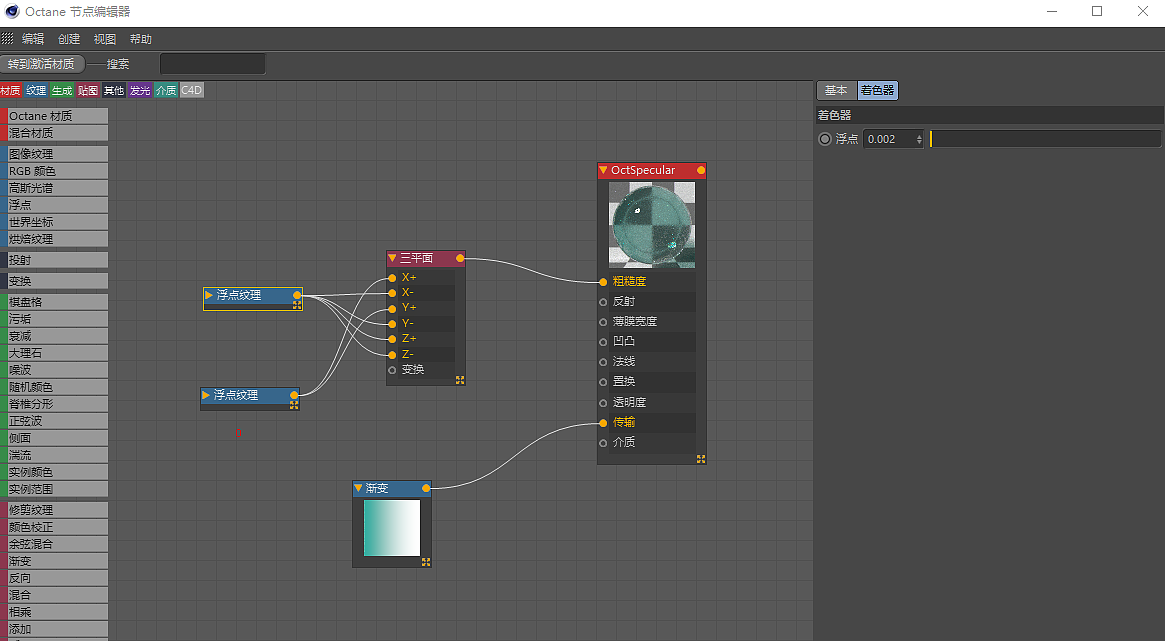Open the 视图 menu
Screen dimensions: 1165x641
click(105, 39)
